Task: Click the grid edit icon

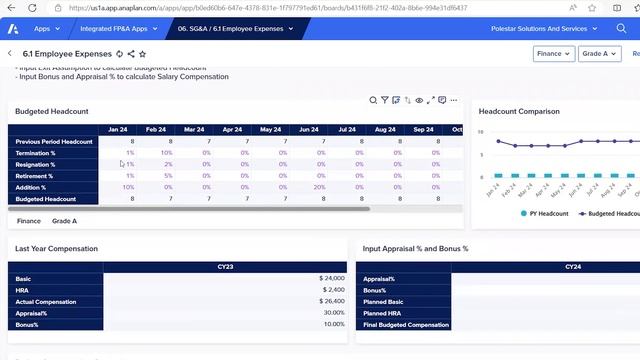Action: click(396, 100)
